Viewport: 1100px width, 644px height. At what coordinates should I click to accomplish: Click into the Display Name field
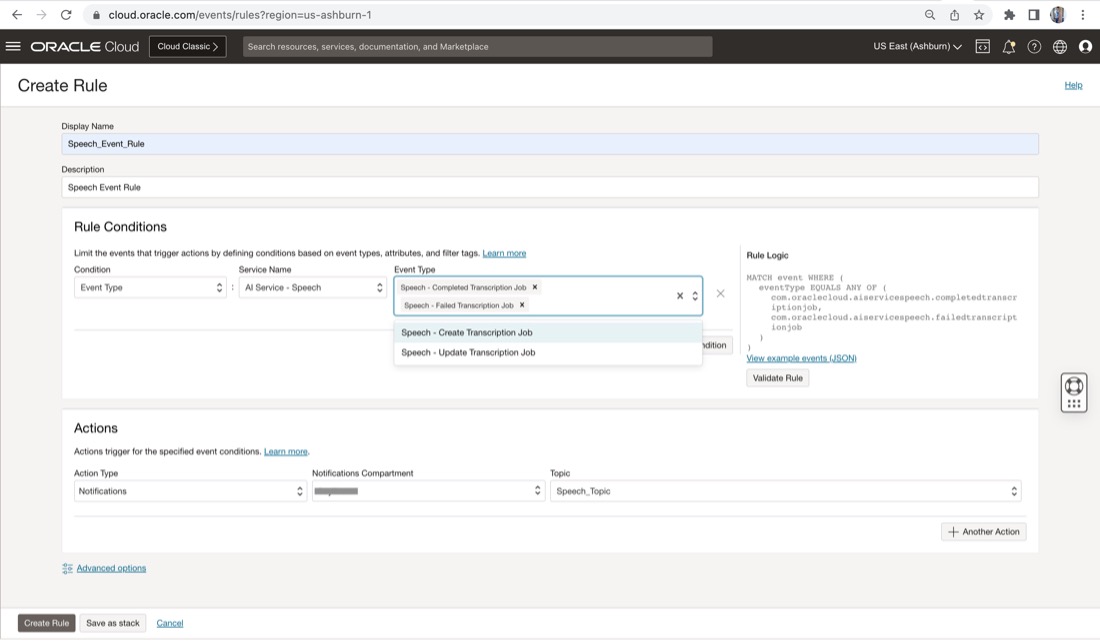(550, 144)
